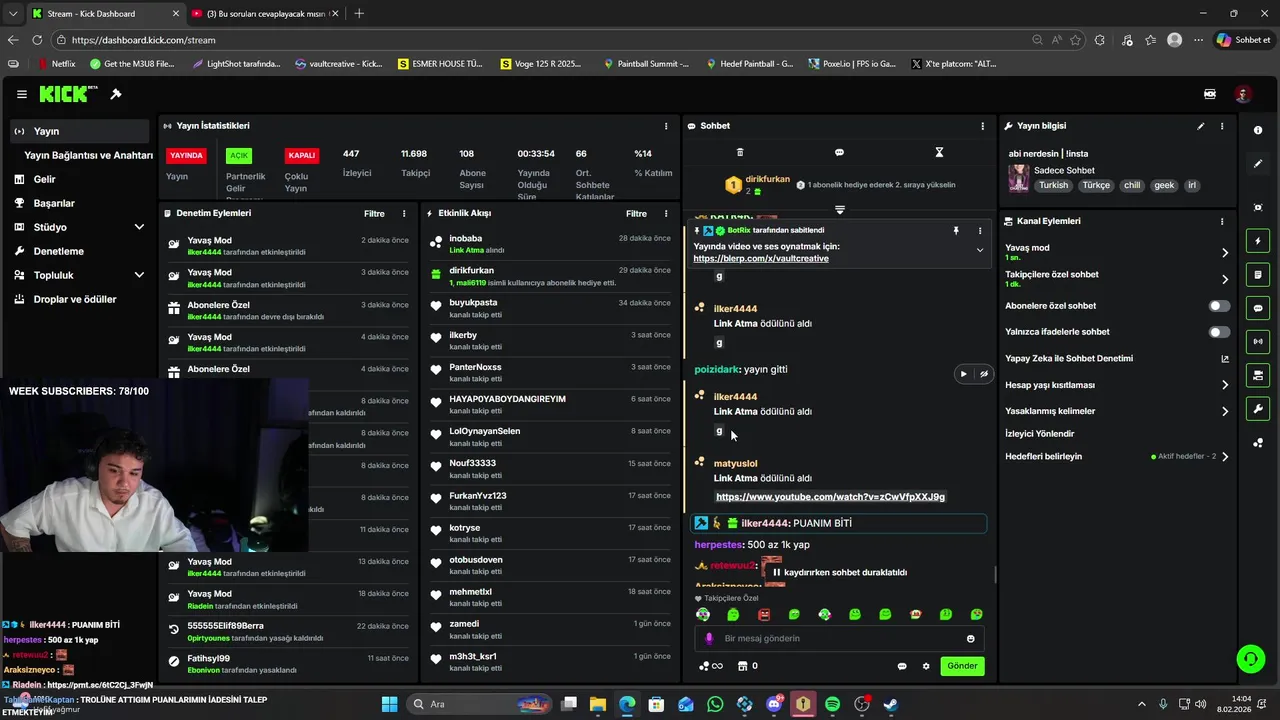Open the Windows Start button
This screenshot has width=1280, height=720.
point(389,704)
